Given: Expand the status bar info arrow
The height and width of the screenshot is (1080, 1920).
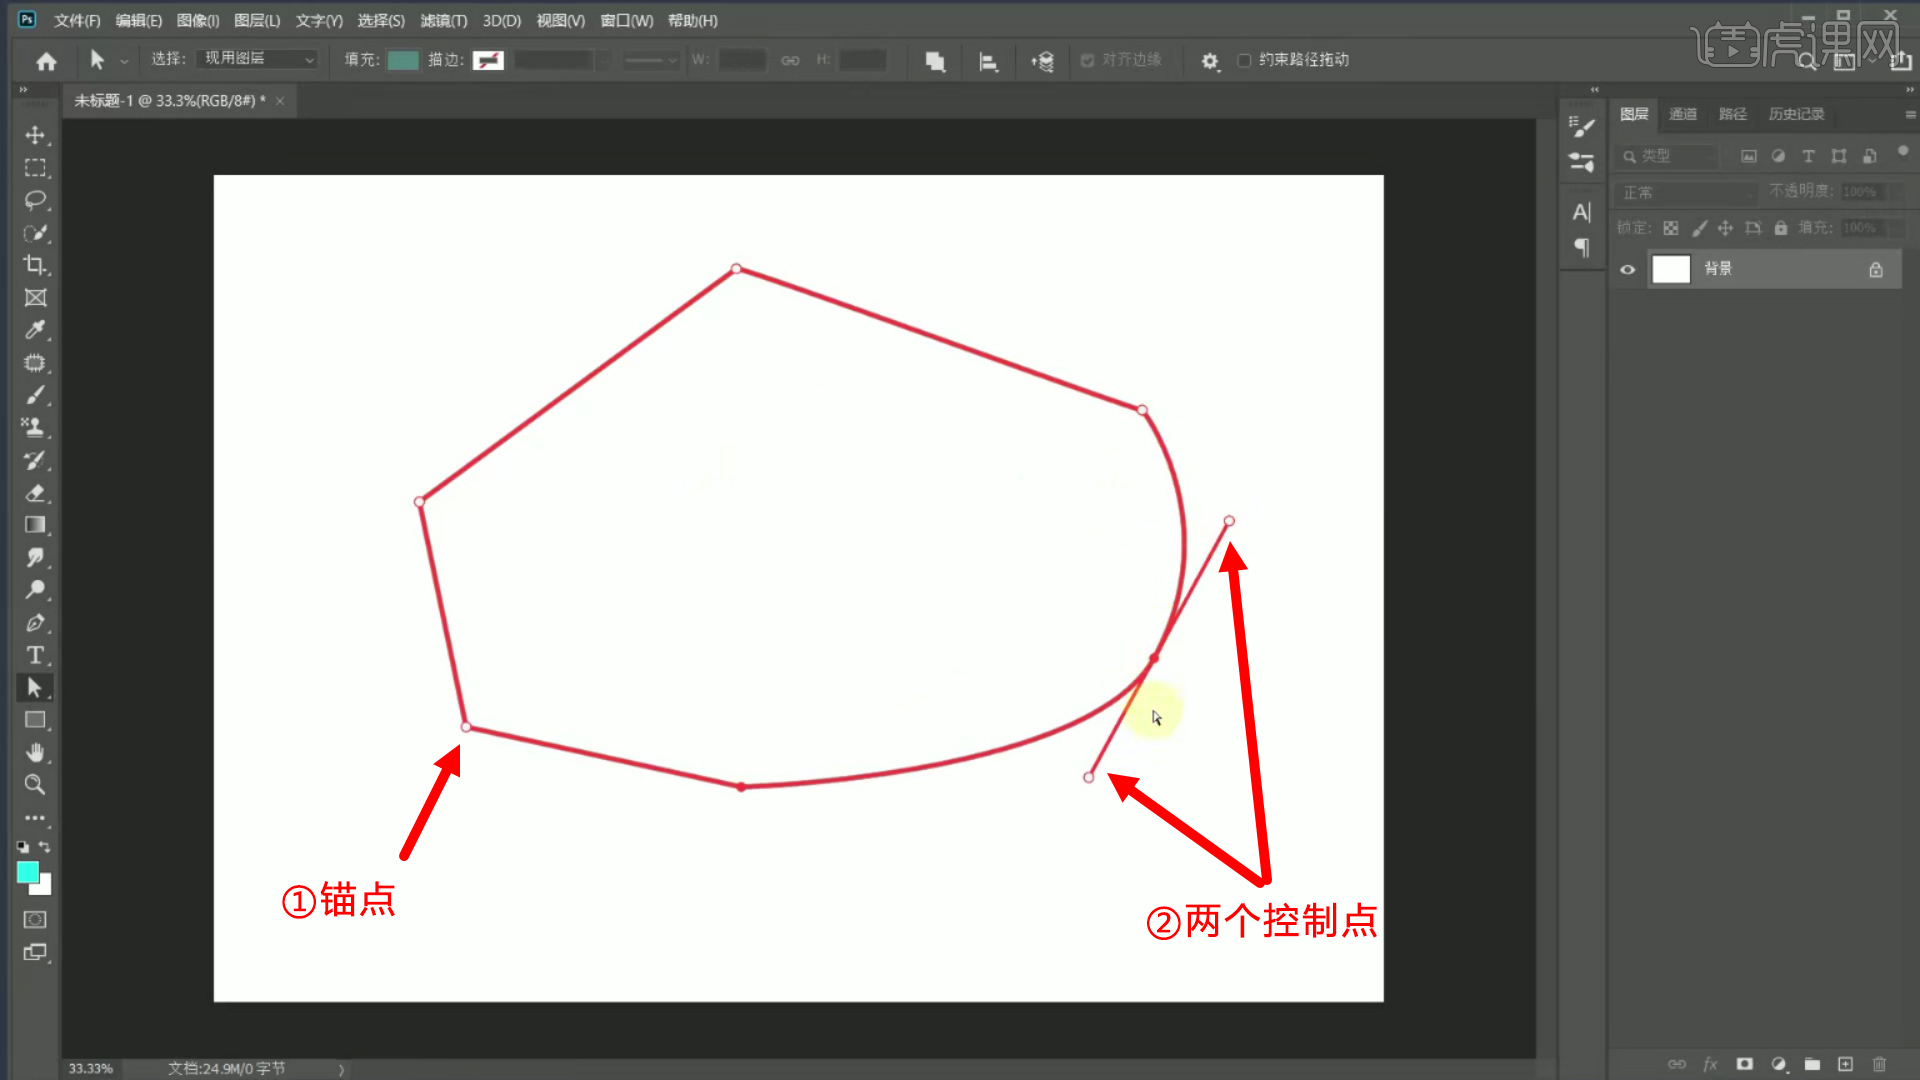Looking at the screenshot, I should pyautogui.click(x=341, y=1069).
